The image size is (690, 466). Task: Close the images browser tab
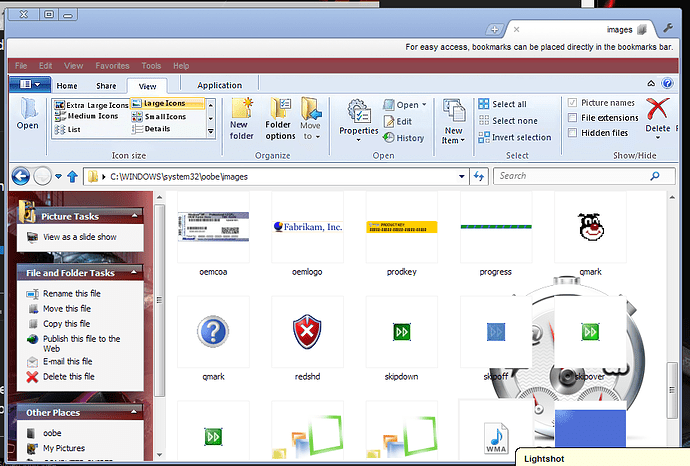click(x=517, y=29)
